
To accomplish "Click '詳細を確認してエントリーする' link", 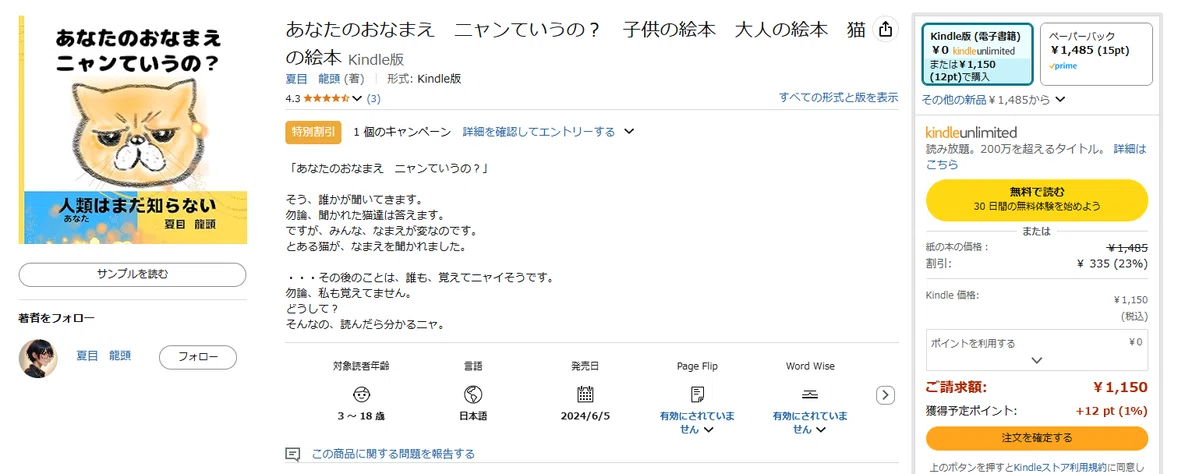I will pos(538,132).
